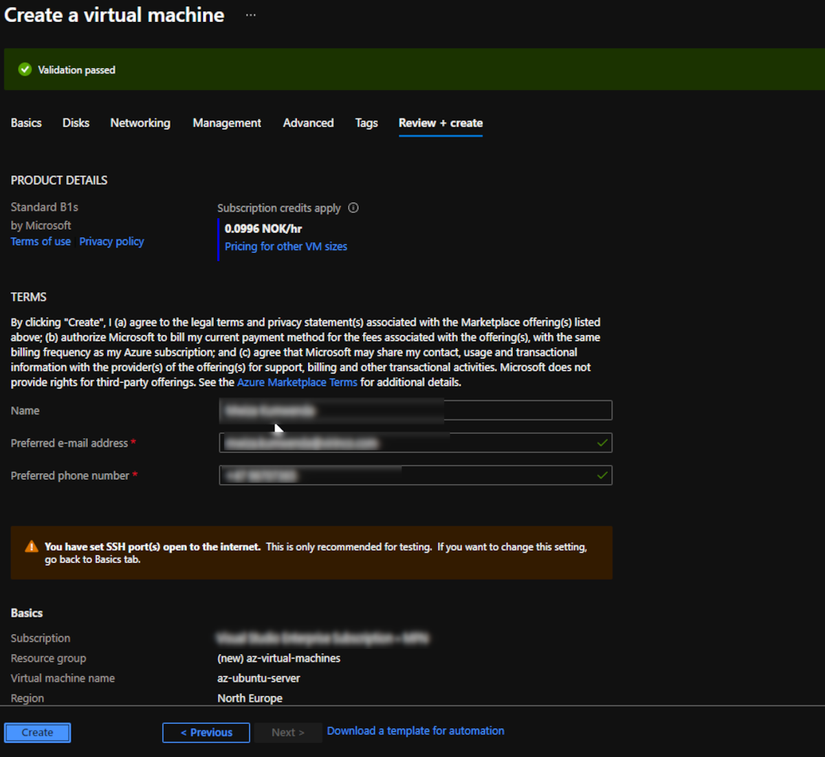Select the 0.0996 NOK/hr price text
The width and height of the screenshot is (825, 757).
(x=263, y=229)
